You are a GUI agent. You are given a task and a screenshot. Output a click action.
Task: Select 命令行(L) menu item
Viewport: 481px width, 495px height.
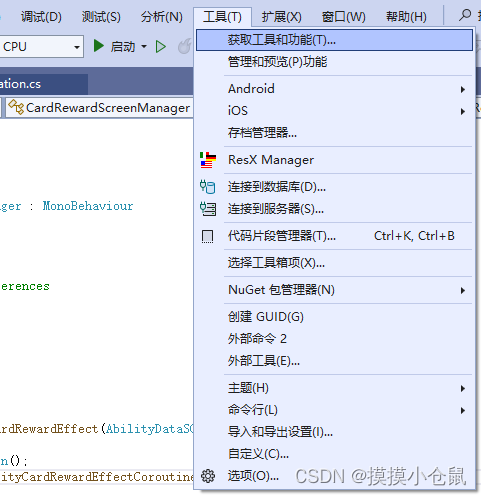(334, 410)
